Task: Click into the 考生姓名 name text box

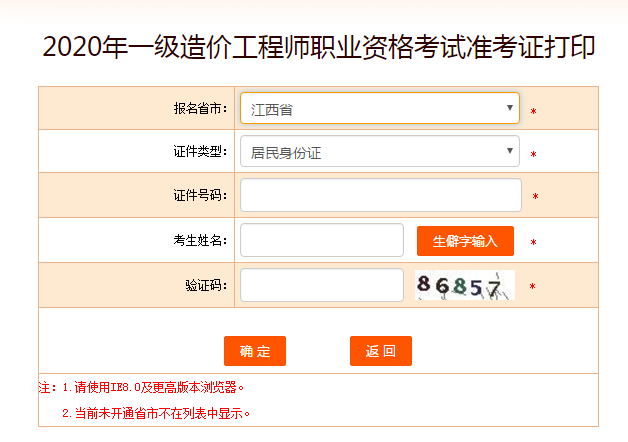Action: tap(322, 240)
